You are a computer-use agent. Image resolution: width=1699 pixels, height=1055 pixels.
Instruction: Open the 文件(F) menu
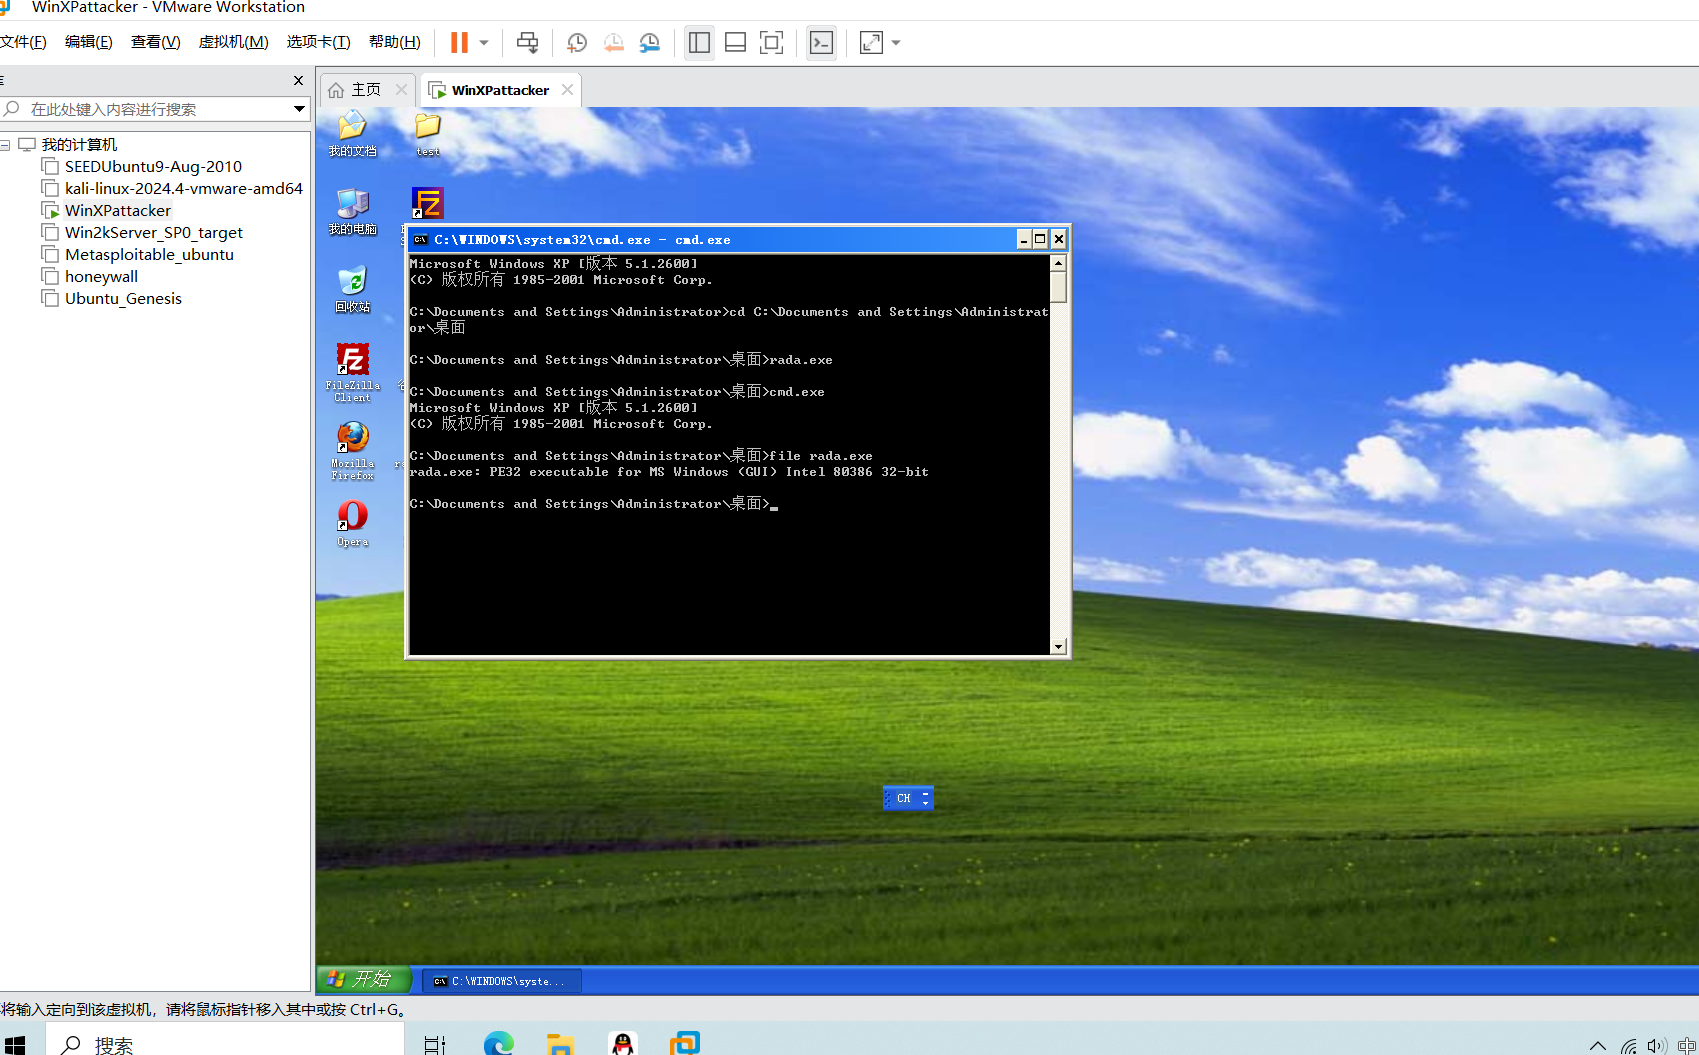(24, 42)
